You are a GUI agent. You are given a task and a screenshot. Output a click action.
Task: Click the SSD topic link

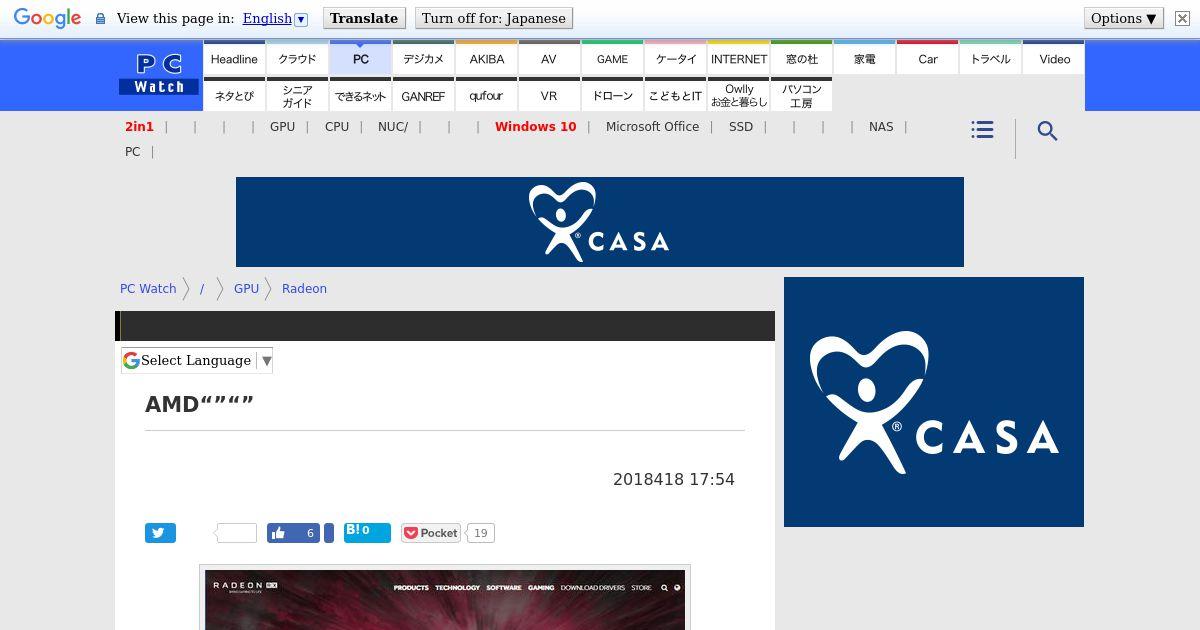[x=741, y=127]
